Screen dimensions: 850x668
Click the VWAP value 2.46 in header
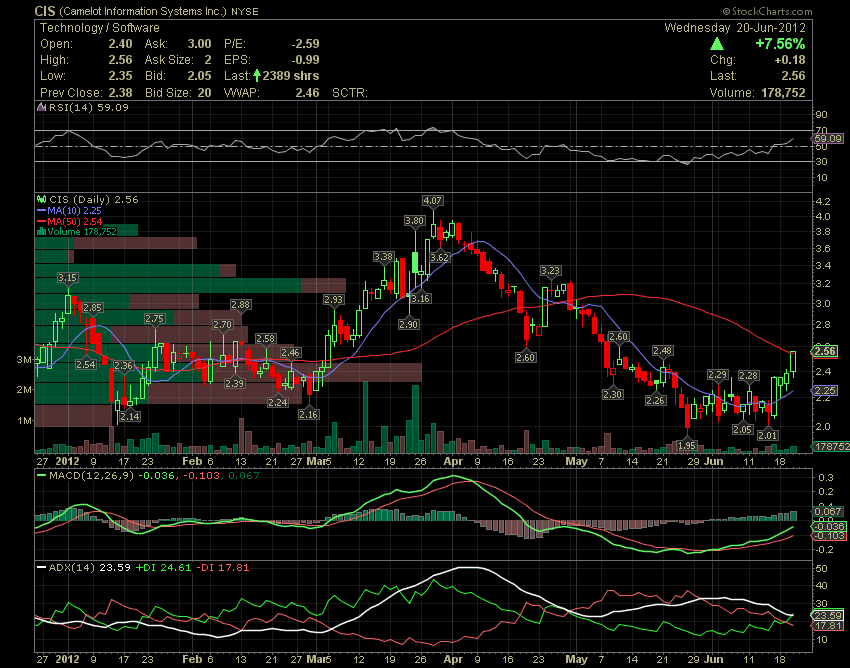point(307,93)
